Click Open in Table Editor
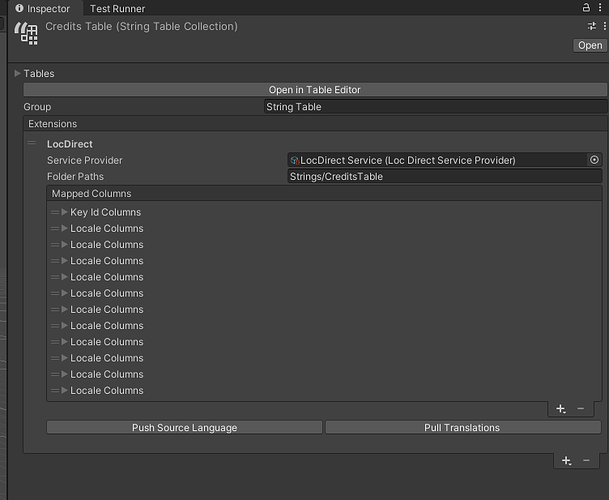The image size is (609, 500). (x=315, y=90)
